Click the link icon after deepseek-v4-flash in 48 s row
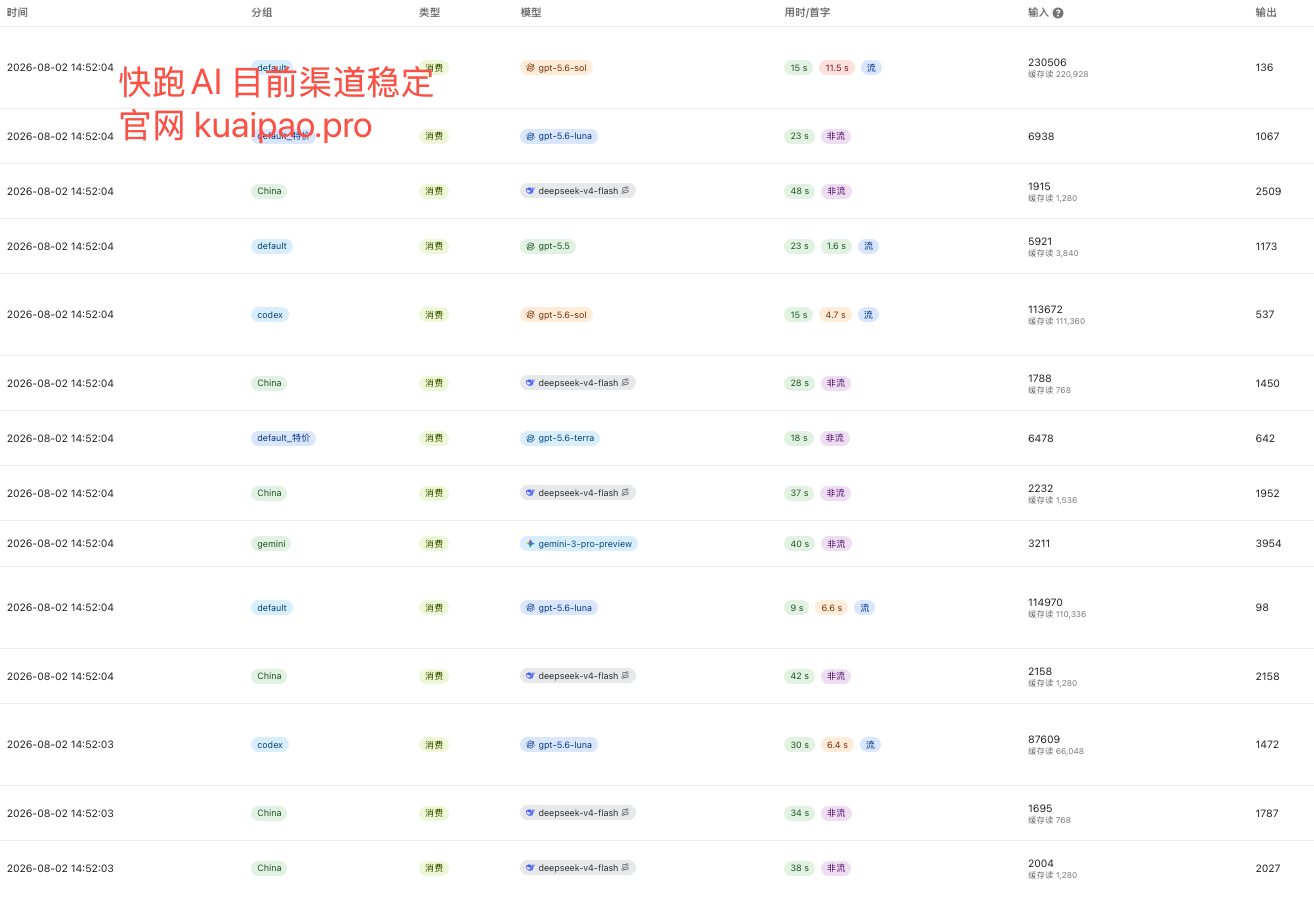The image size is (1314, 908). pyautogui.click(x=626, y=190)
